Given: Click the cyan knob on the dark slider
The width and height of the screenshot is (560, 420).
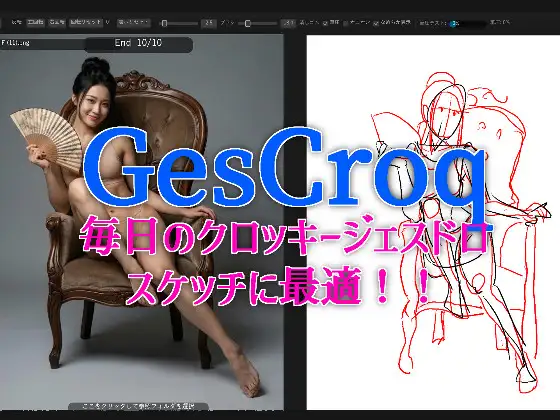Looking at the screenshot, I should (x=454, y=24).
